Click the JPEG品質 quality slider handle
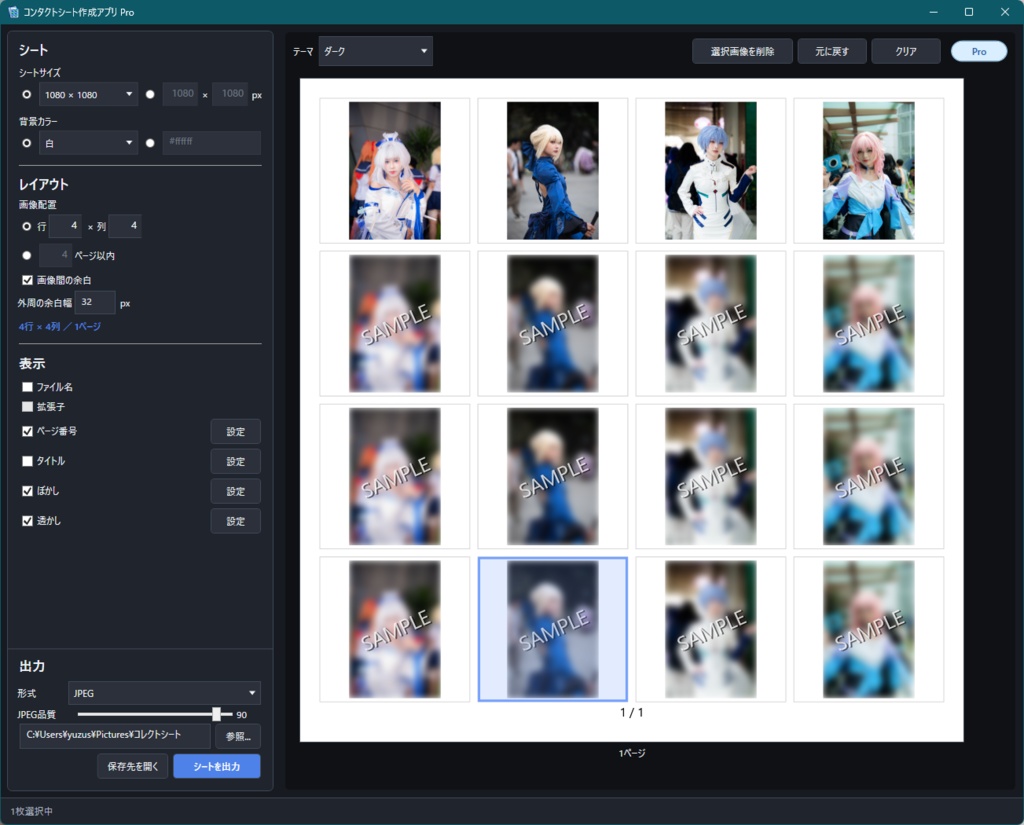 click(x=216, y=714)
